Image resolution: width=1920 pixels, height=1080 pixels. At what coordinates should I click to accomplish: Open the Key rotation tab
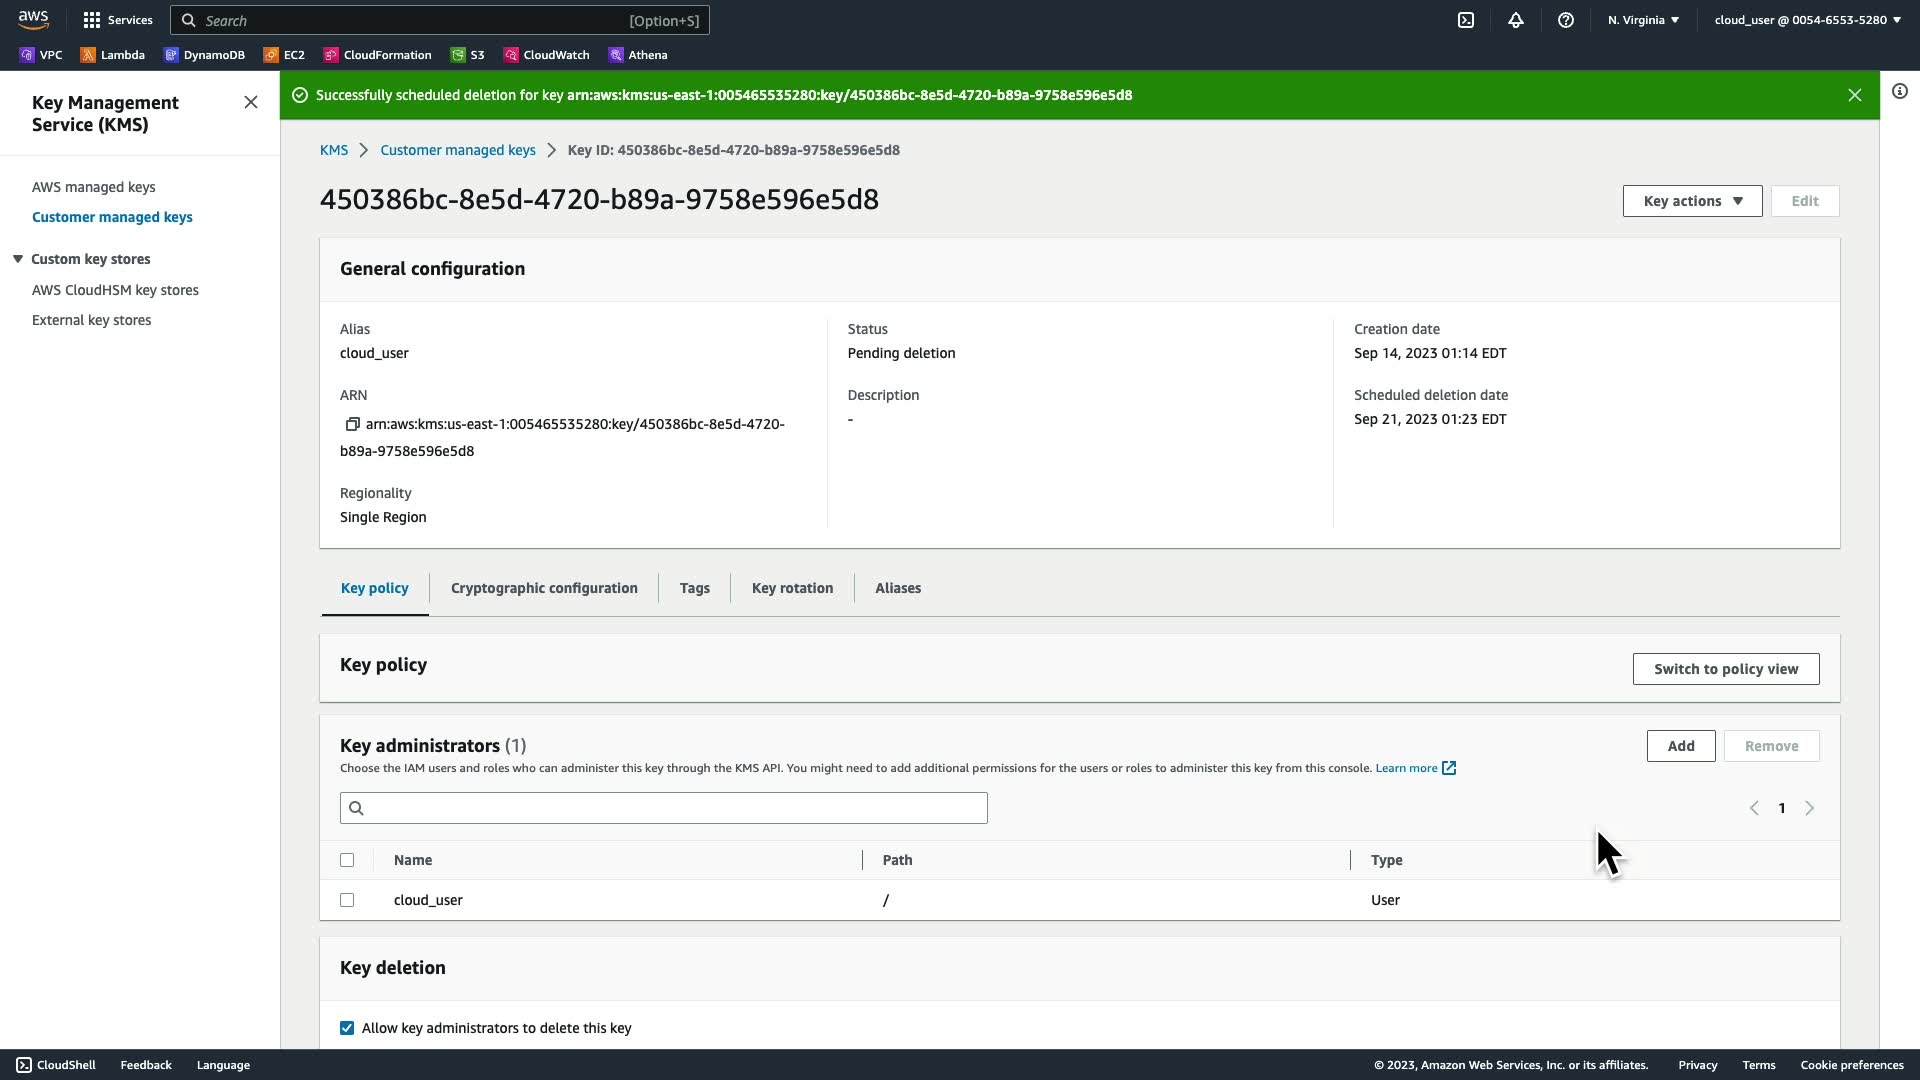point(792,588)
